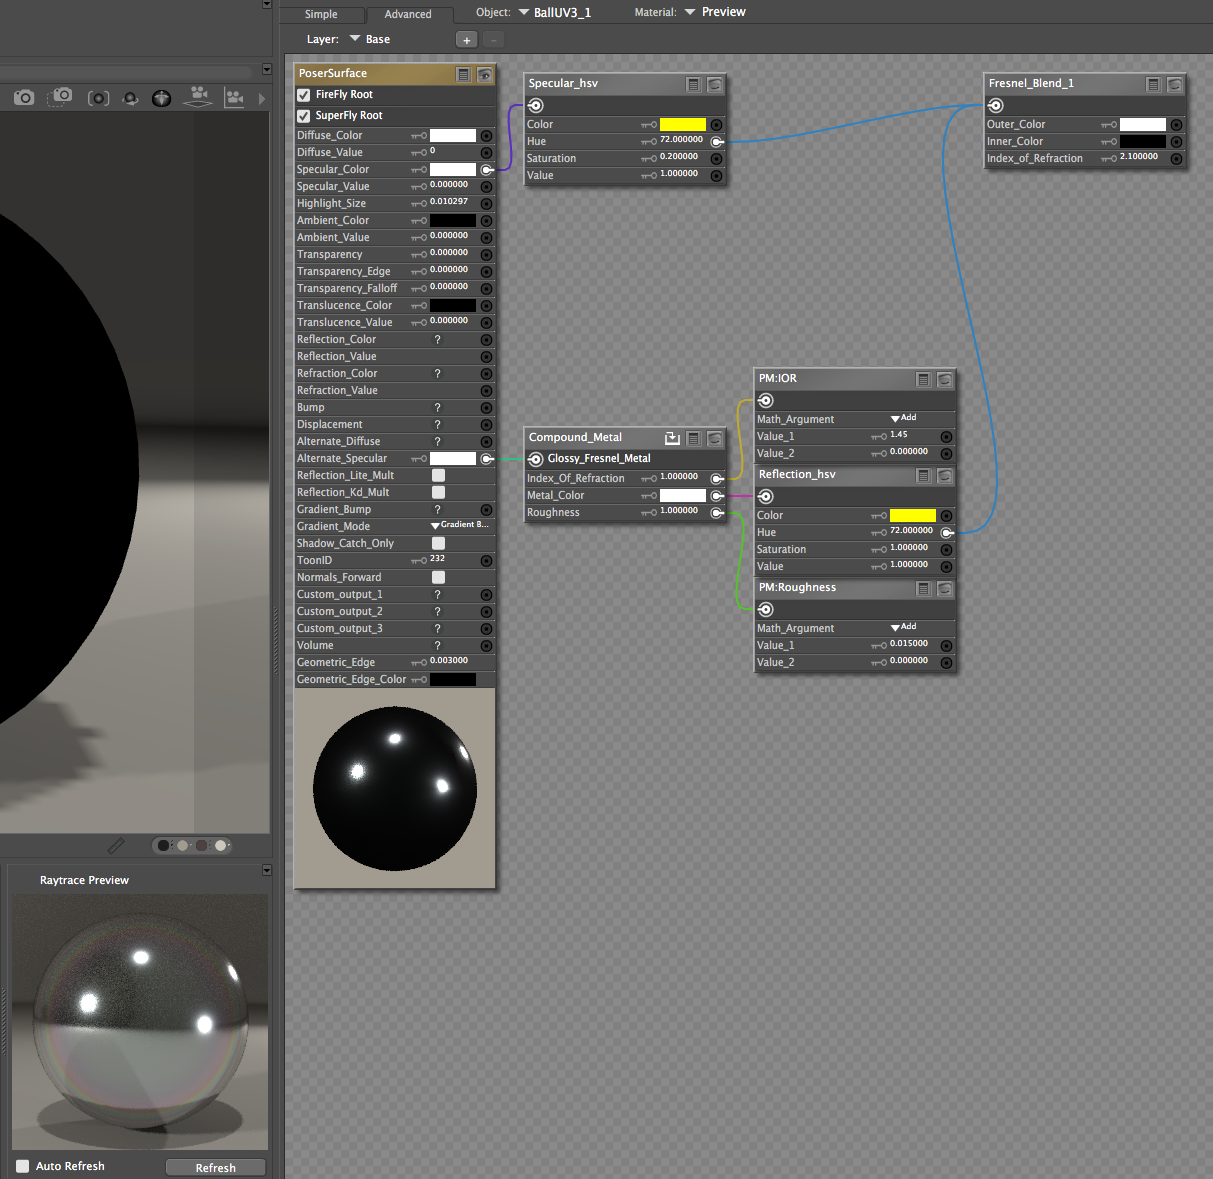
Task: Click the render camera icon in viewport toolbar
Action: click(x=24, y=98)
